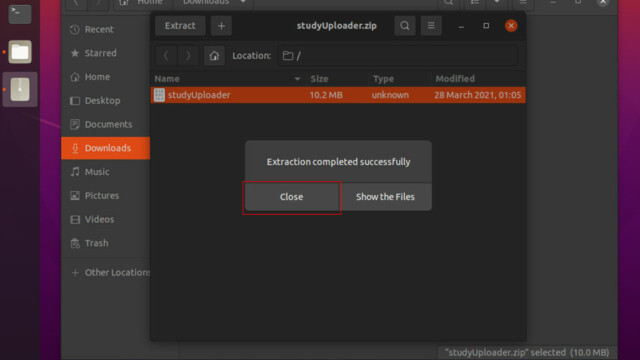Open search in archive manager header

click(x=404, y=26)
